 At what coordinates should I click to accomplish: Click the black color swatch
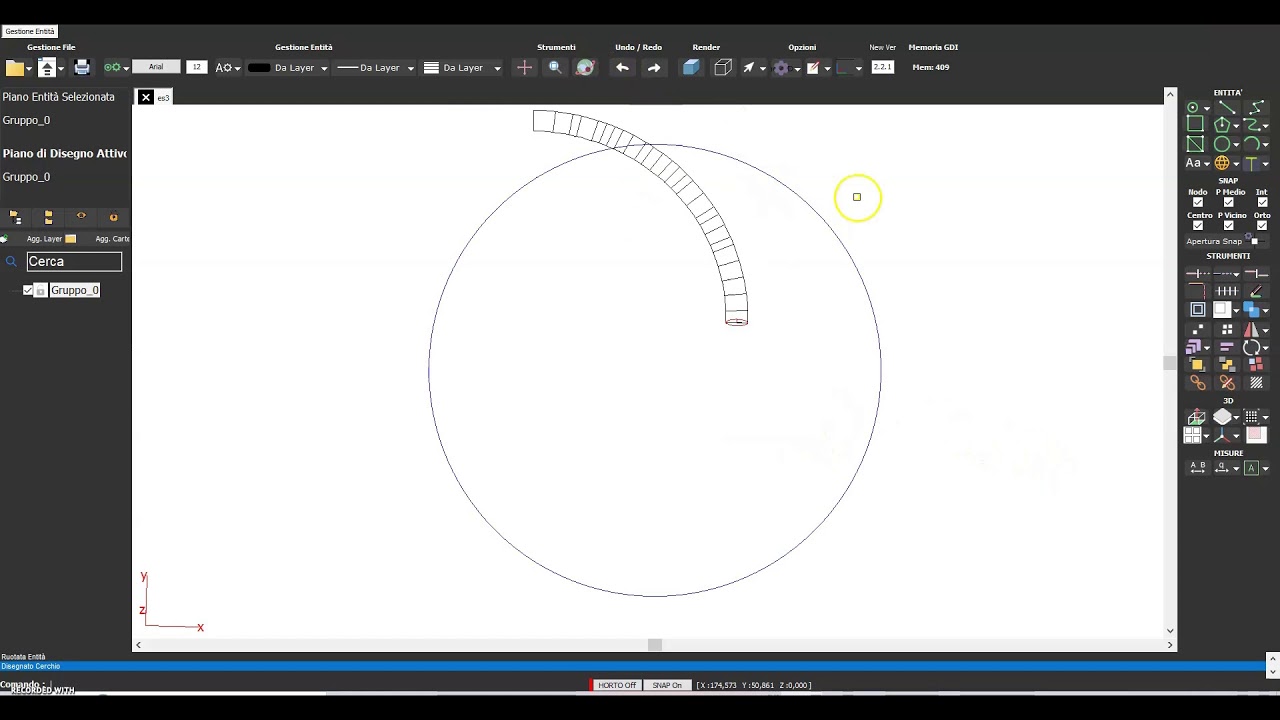pos(259,68)
